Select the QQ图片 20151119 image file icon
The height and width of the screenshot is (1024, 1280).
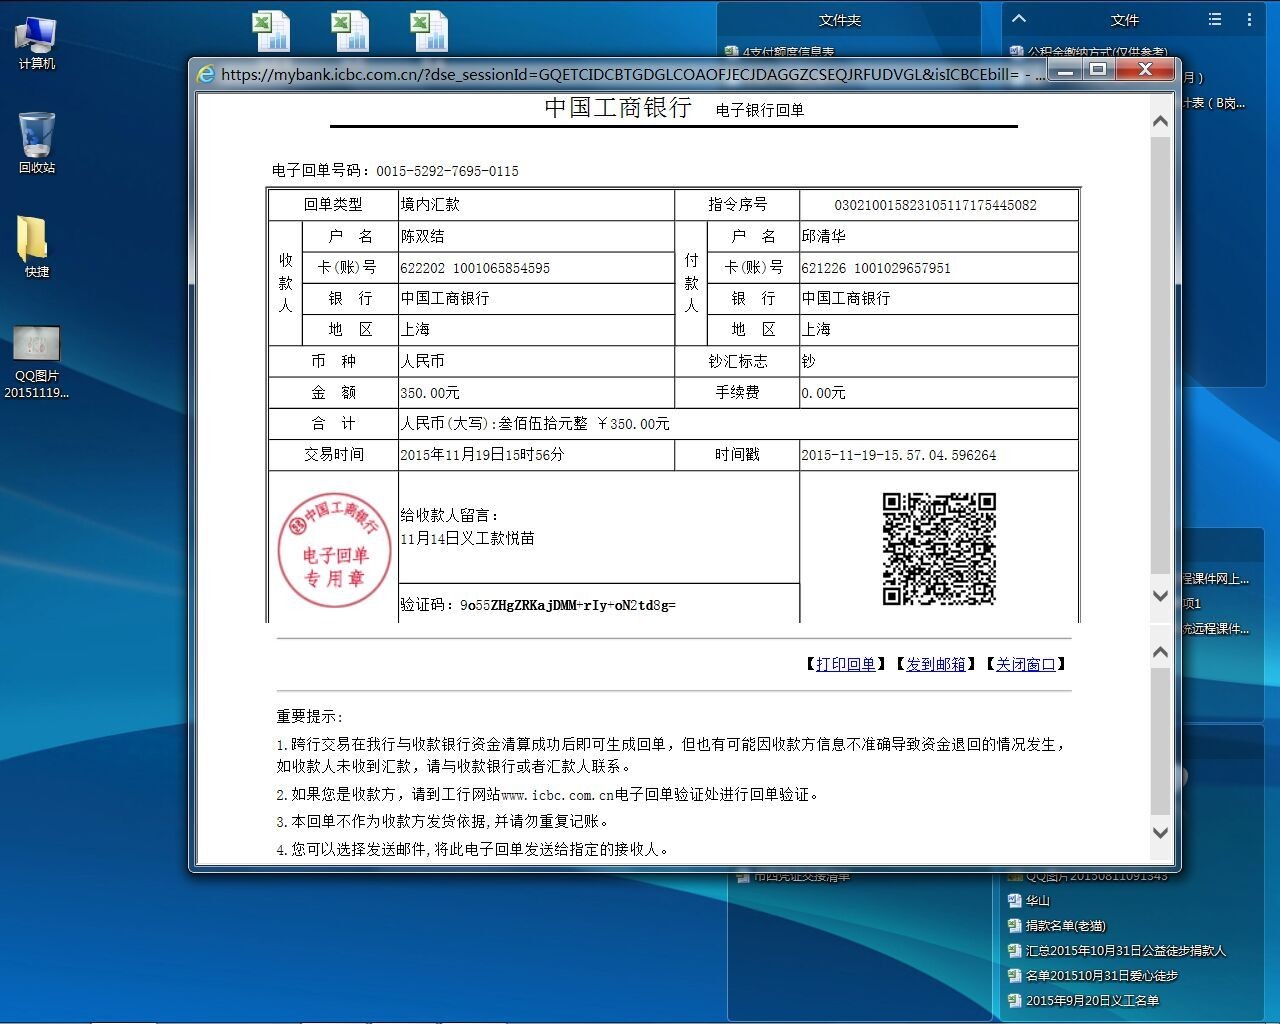pyautogui.click(x=37, y=362)
